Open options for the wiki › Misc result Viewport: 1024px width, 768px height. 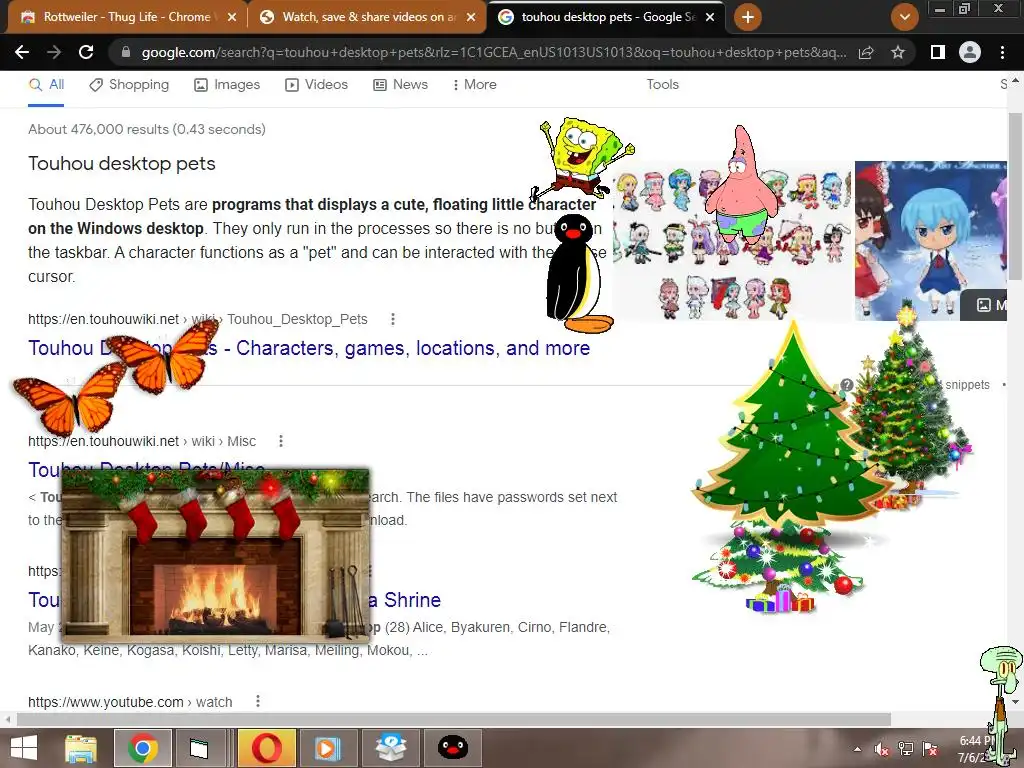pos(281,441)
